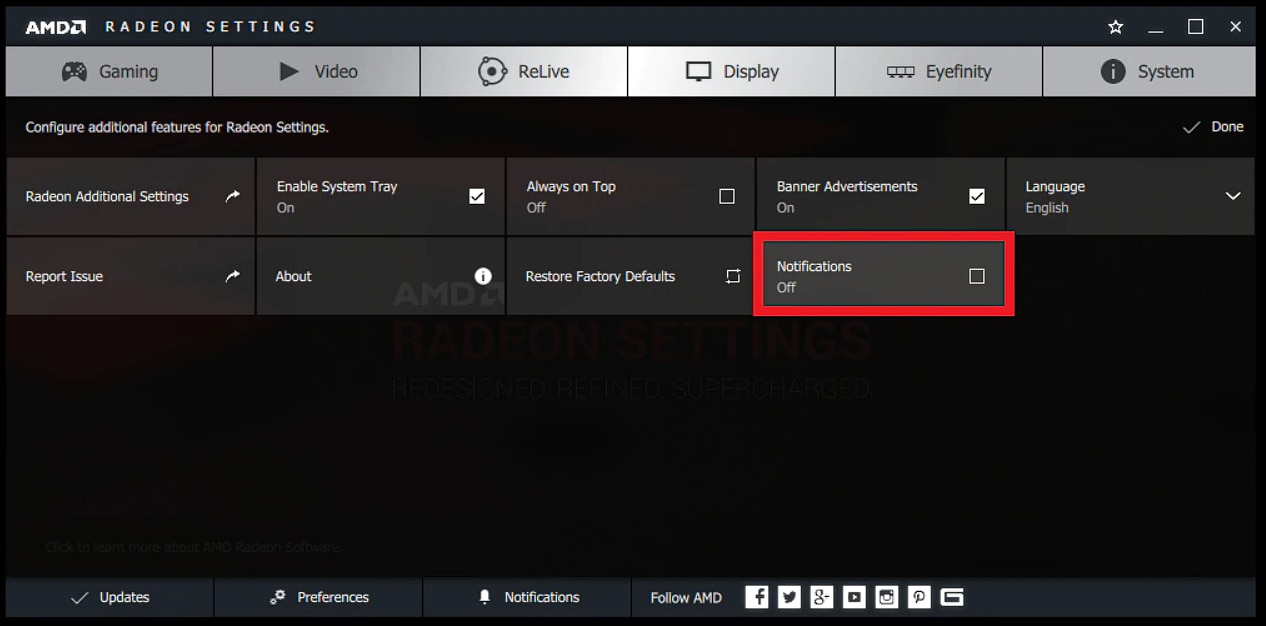1266x626 pixels.
Task: Open AMD YouTube channel icon
Action: (854, 597)
